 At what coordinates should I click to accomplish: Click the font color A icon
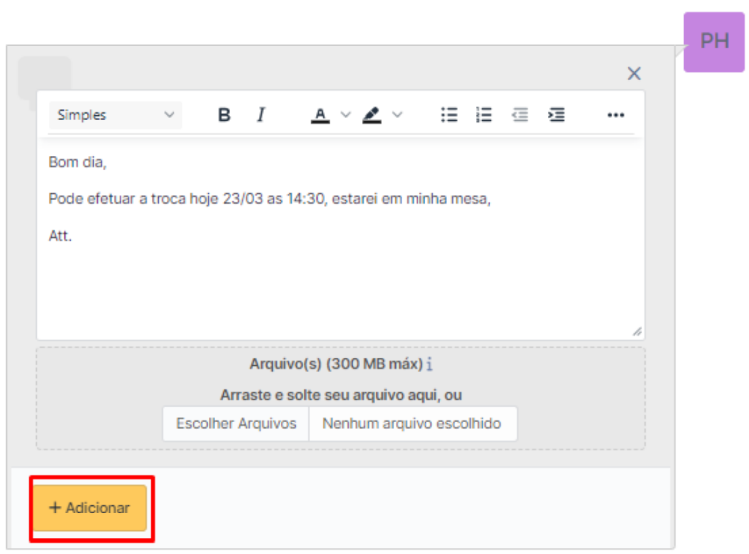coord(320,115)
